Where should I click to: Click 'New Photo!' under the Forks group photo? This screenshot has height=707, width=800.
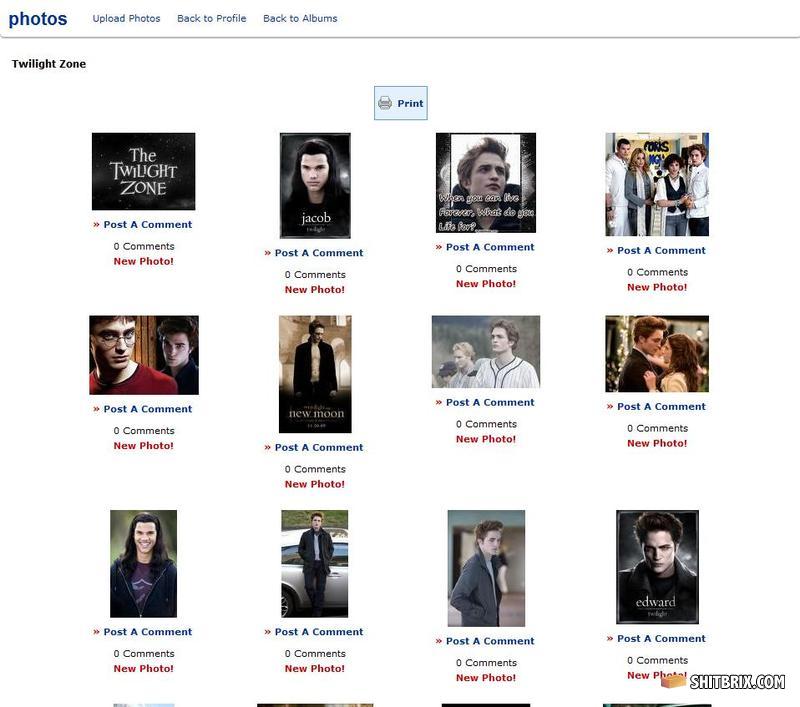[657, 287]
